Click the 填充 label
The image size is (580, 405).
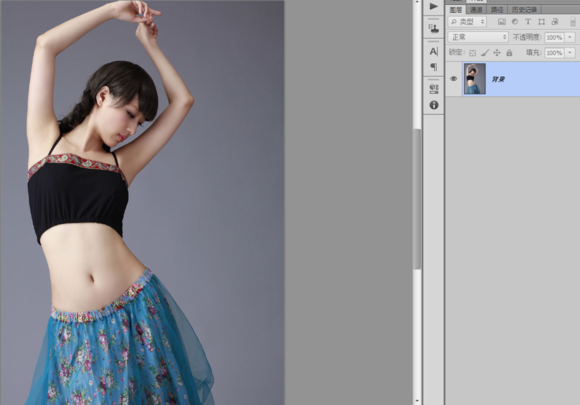click(534, 53)
